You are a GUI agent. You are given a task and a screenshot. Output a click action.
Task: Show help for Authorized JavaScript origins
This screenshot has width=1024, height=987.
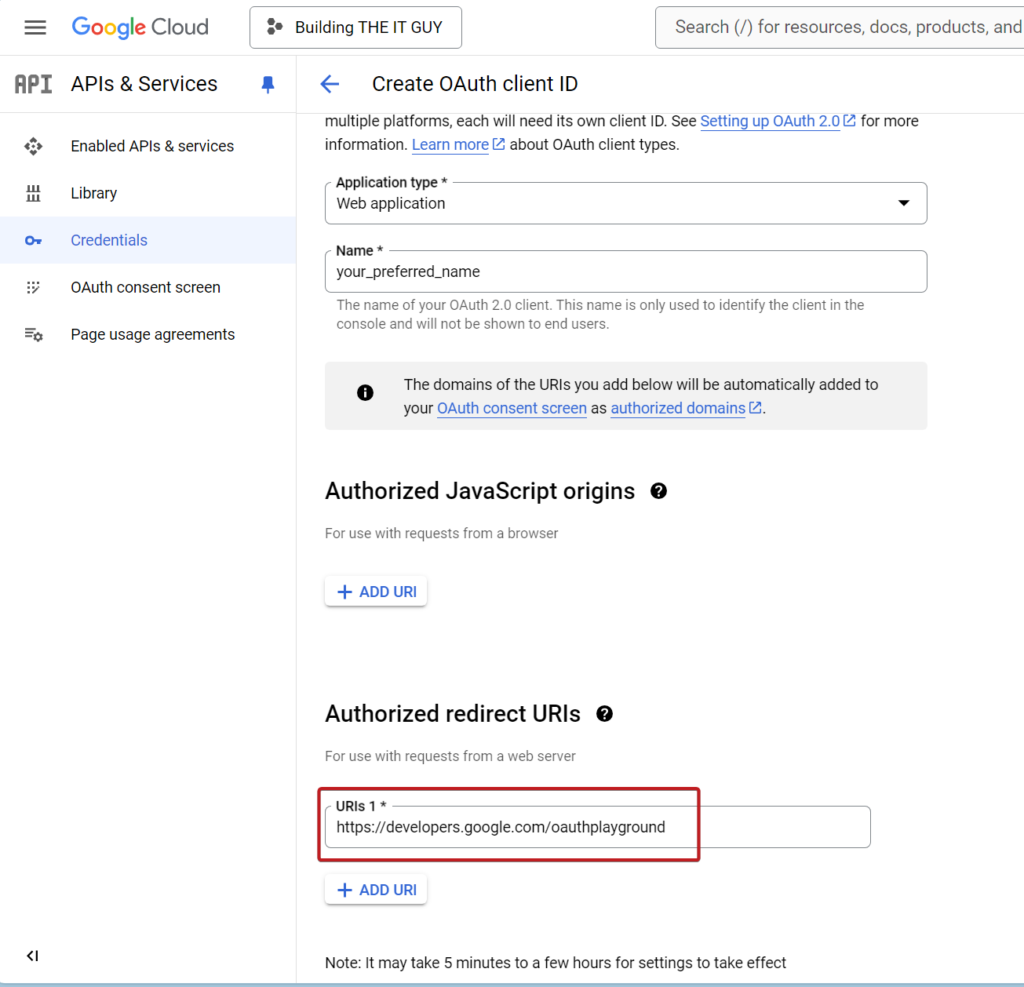658,491
